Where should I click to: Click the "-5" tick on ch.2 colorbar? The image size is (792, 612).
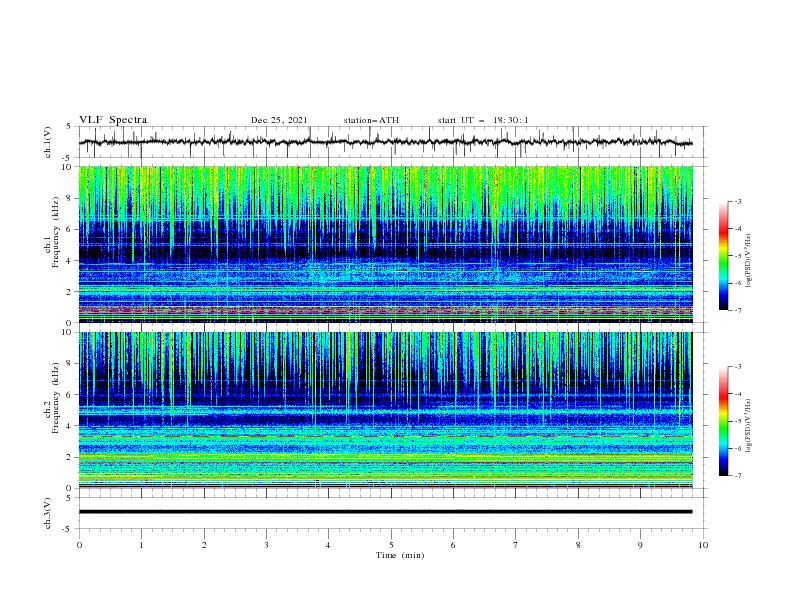point(737,421)
